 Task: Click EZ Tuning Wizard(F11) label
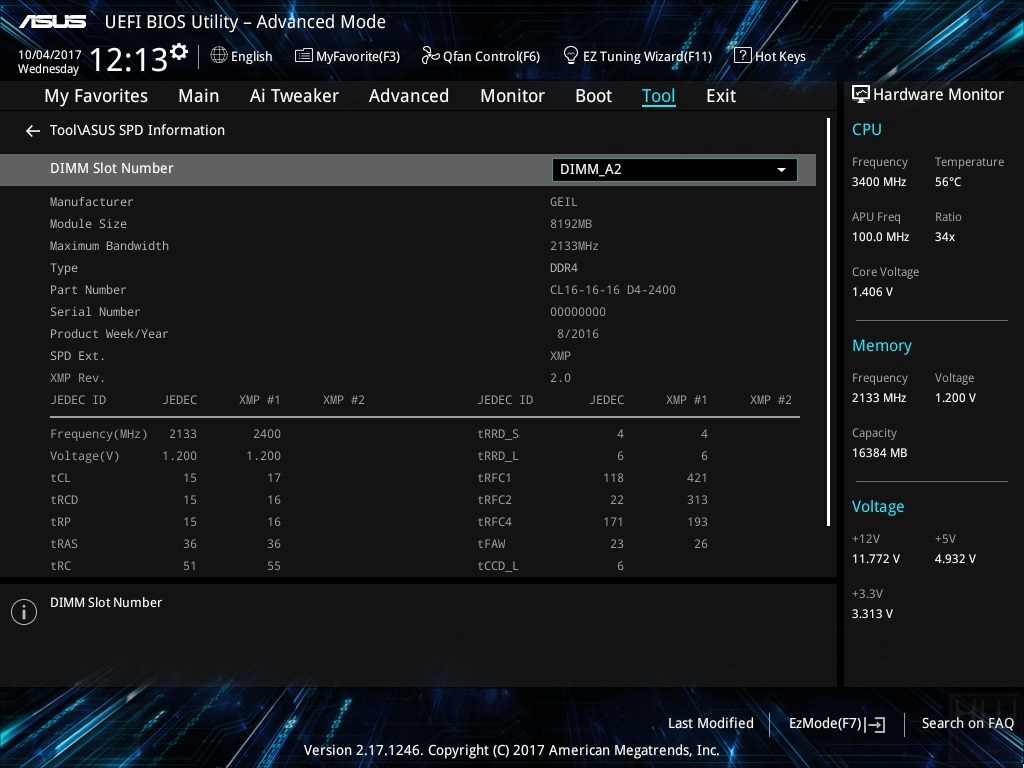(x=647, y=56)
